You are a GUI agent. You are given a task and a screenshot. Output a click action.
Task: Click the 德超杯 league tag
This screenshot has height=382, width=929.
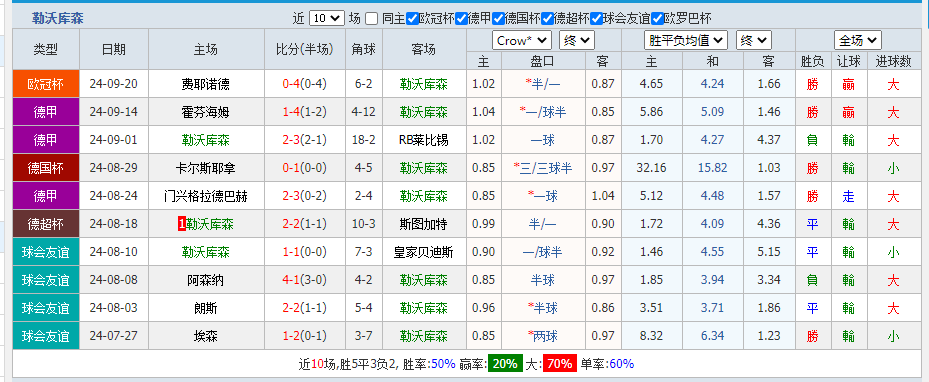[x=46, y=224]
